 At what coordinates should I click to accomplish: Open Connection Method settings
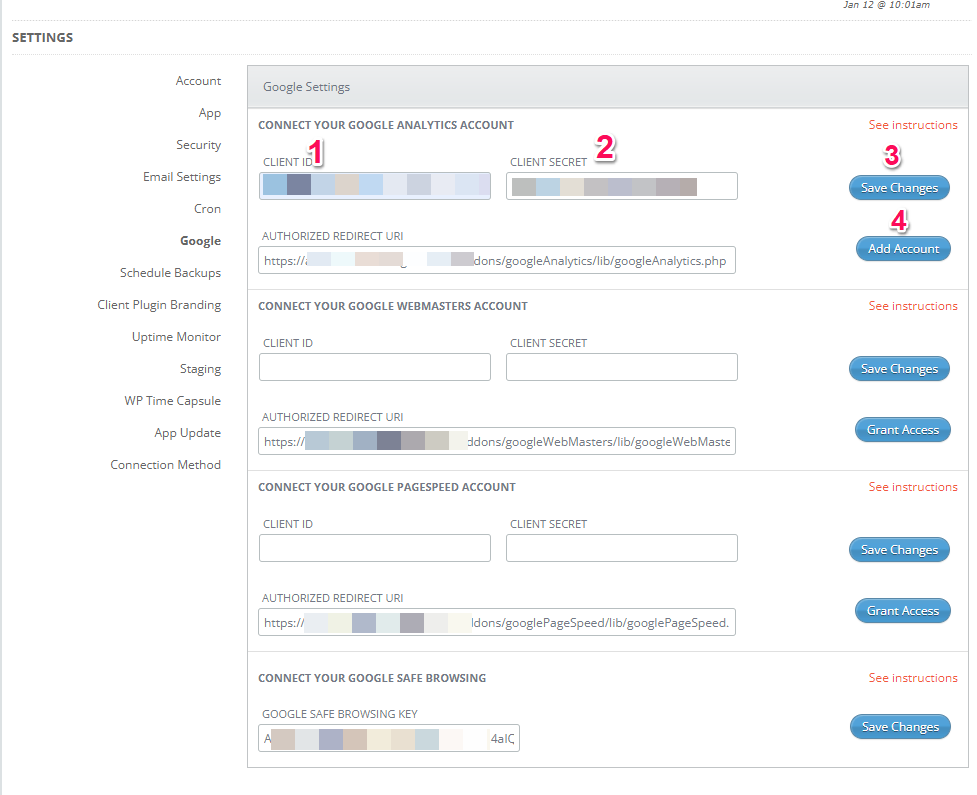pos(165,465)
